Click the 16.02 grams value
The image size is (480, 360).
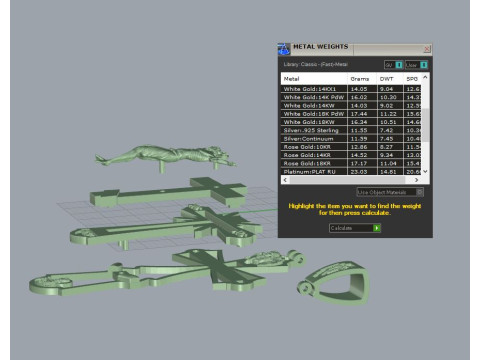[359, 97]
